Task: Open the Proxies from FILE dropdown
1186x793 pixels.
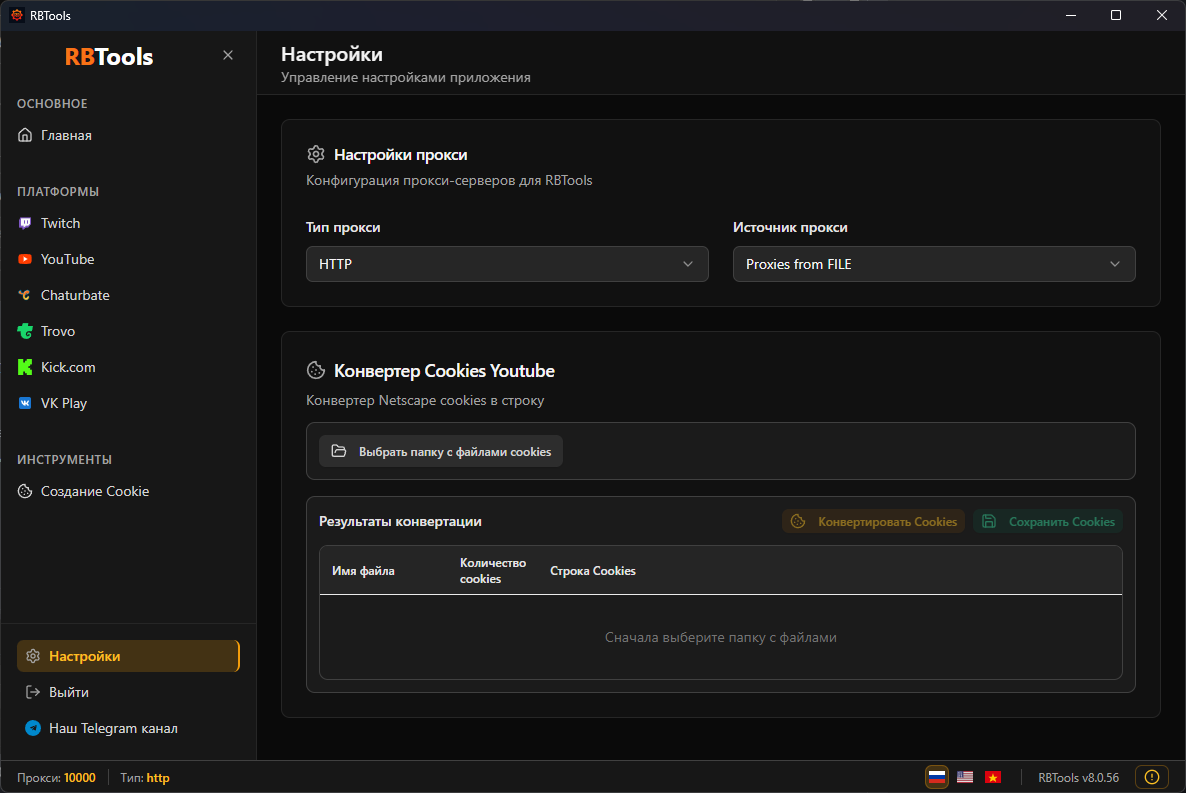Action: click(x=934, y=264)
